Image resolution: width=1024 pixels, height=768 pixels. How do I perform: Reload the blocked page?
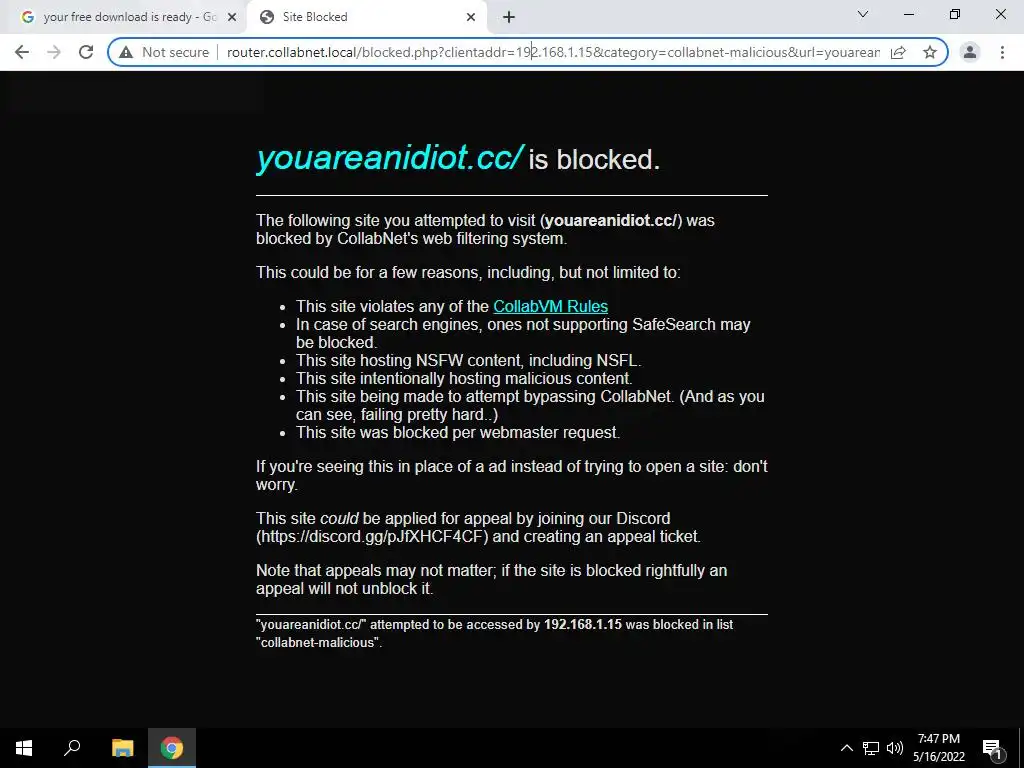[x=86, y=52]
